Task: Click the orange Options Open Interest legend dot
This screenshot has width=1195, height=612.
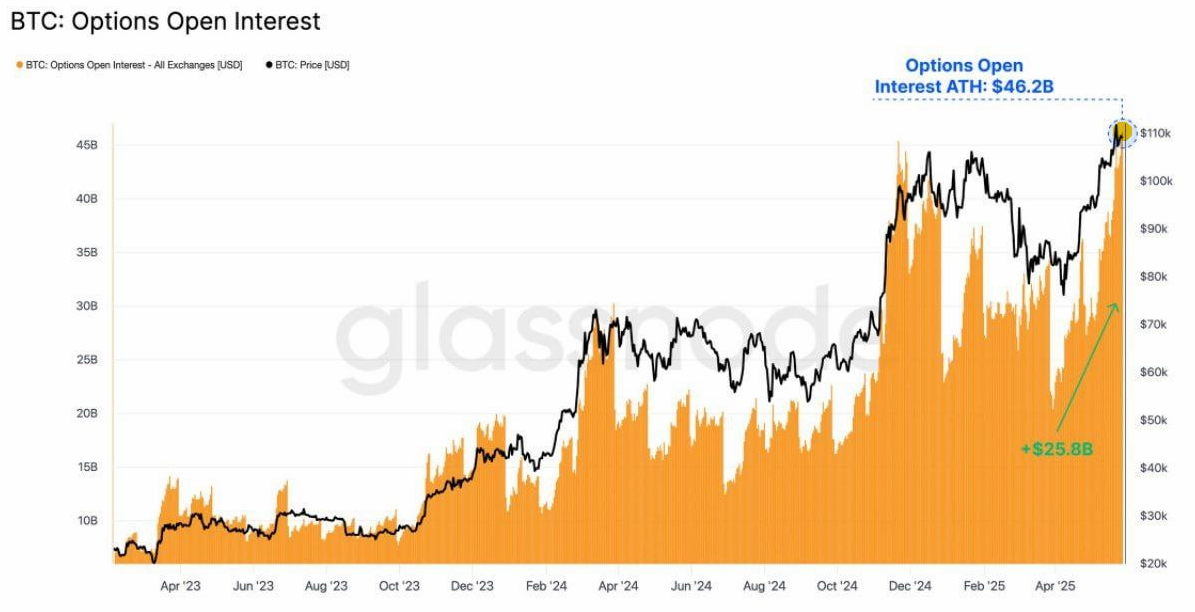Action: (x=19, y=66)
